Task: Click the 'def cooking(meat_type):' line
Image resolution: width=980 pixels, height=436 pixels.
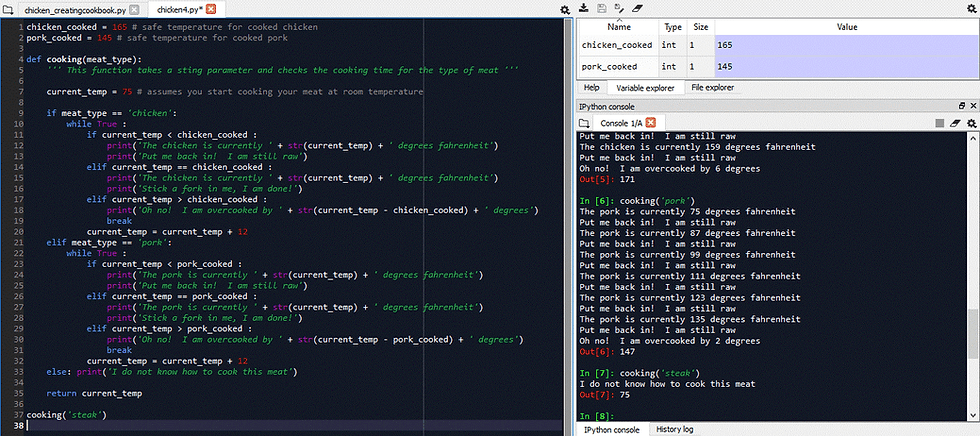Action: [x=84, y=59]
